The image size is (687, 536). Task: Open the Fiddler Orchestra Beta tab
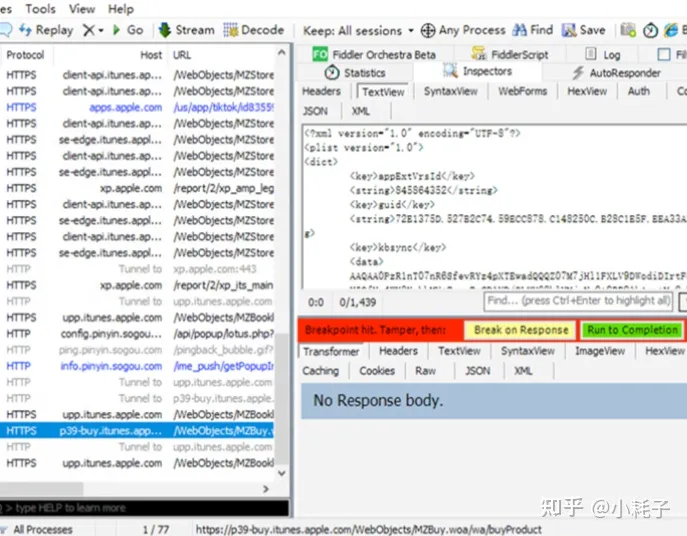coord(320,54)
